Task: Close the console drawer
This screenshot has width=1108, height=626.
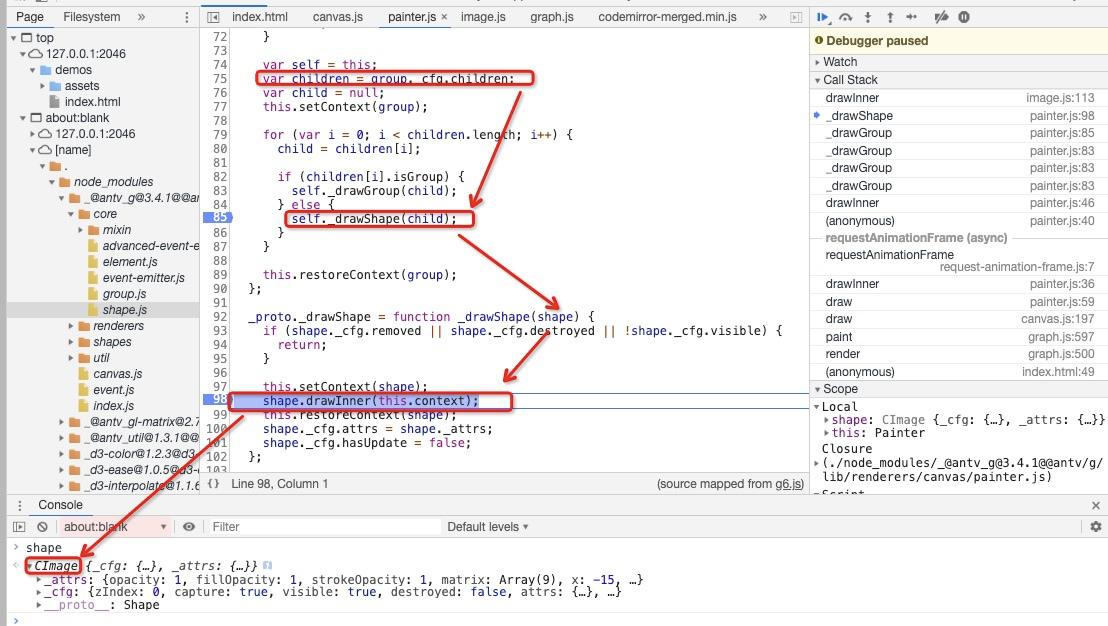Action: pos(1096,505)
